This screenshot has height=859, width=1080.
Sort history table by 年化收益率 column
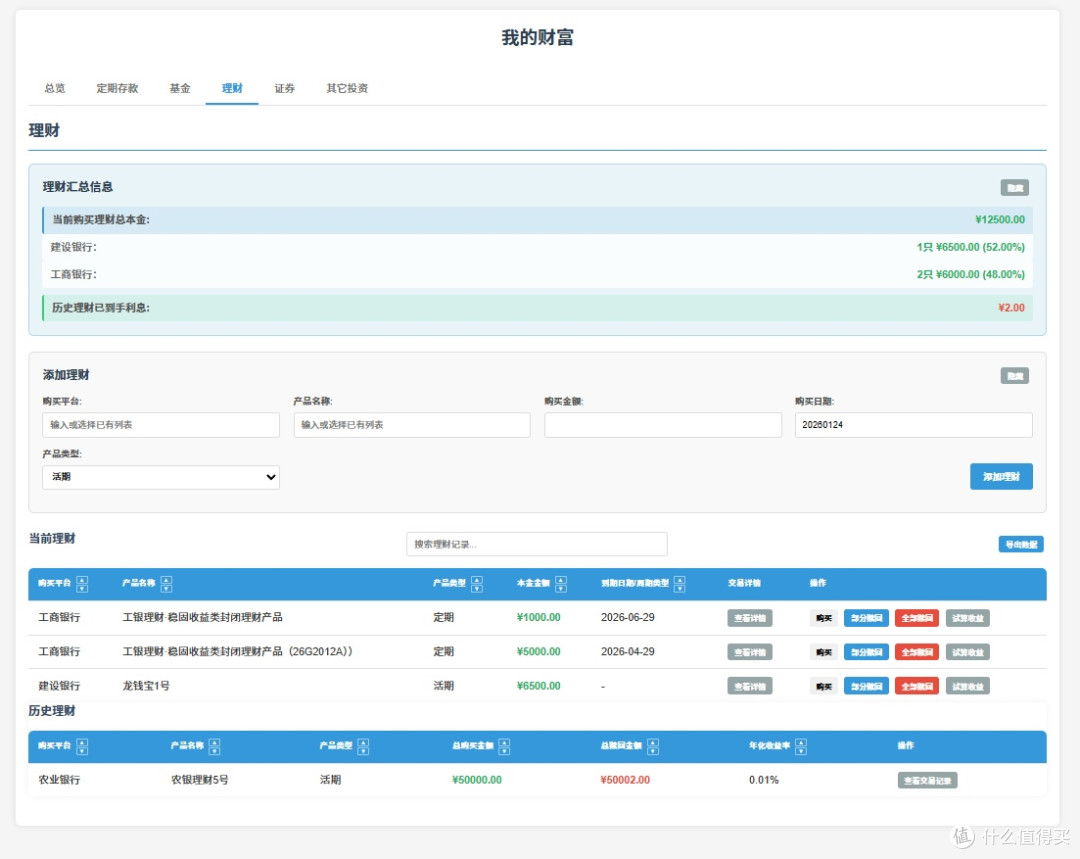[800, 746]
